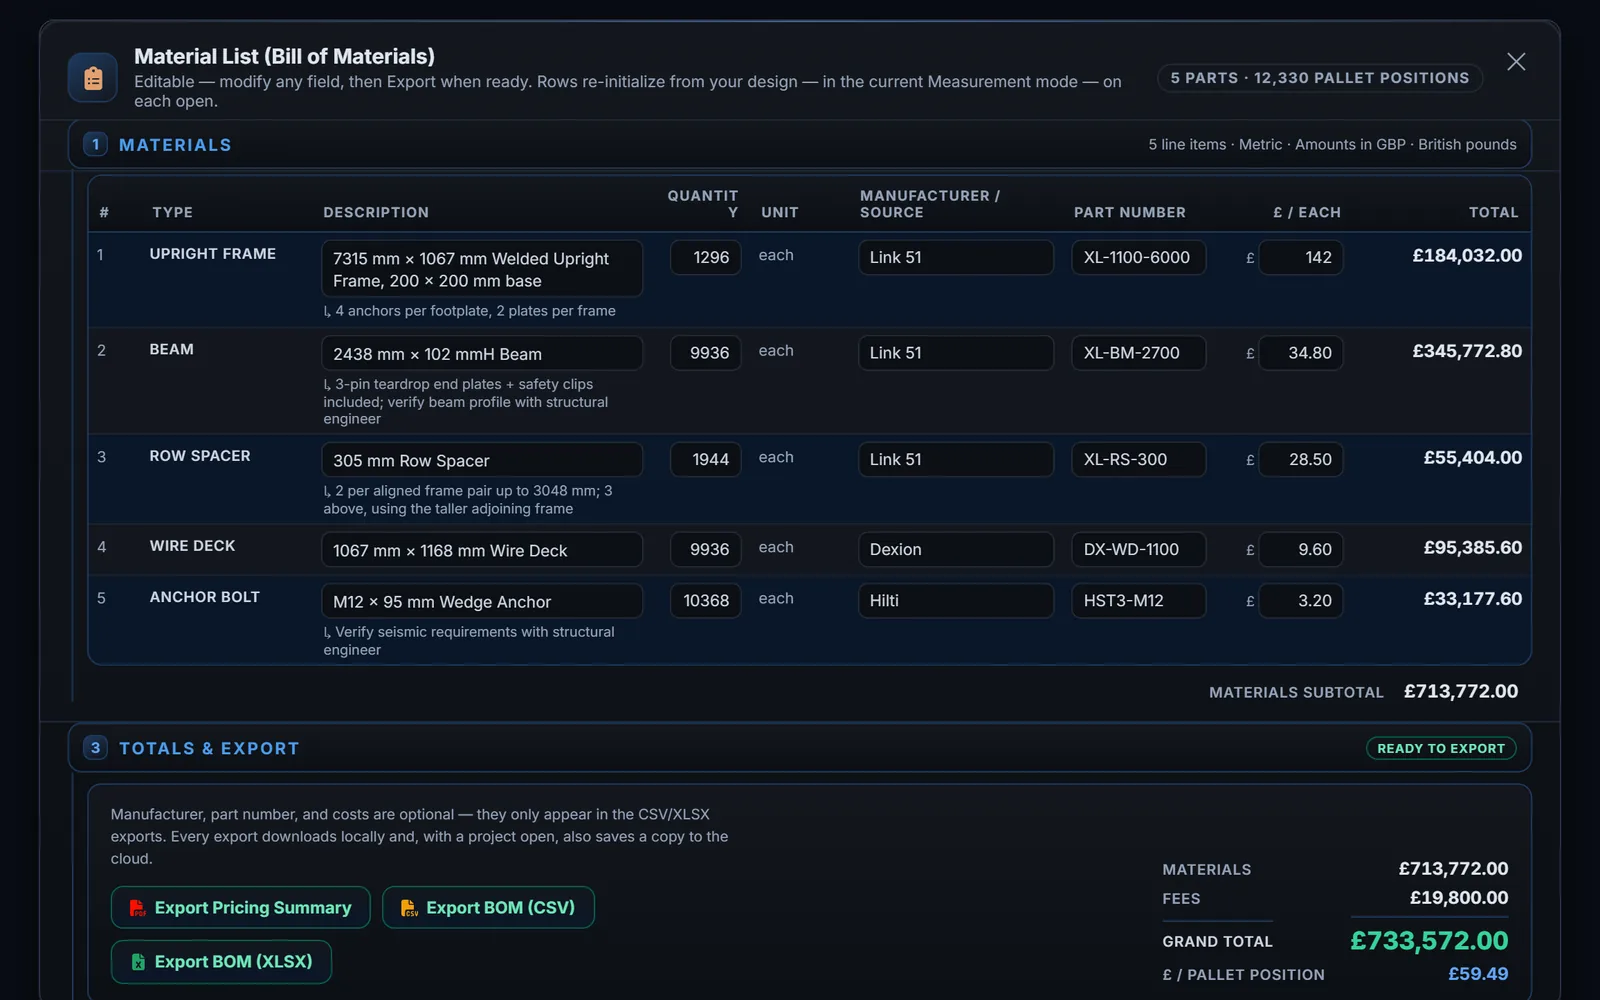The width and height of the screenshot is (1600, 1000).
Task: Collapse the Totals & Export section header
Action: (799, 748)
